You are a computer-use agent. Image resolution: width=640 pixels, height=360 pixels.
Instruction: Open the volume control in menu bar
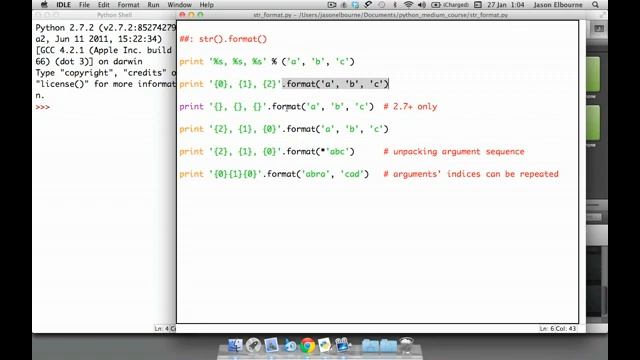422,5
